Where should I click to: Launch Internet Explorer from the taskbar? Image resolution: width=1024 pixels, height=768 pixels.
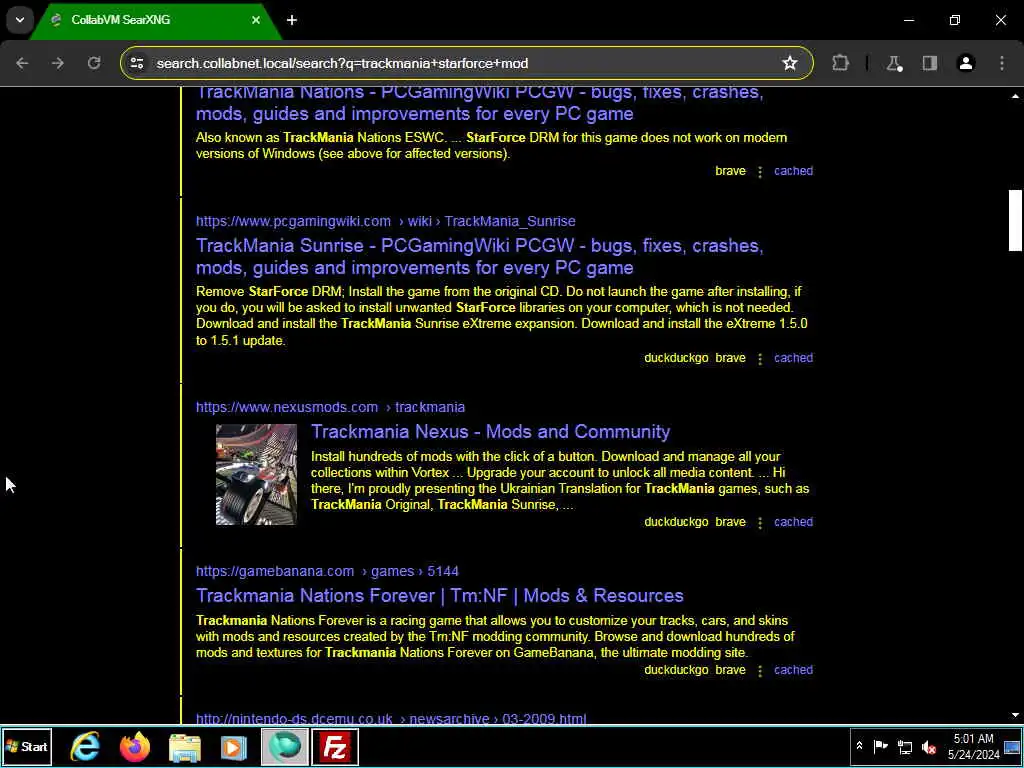coord(86,746)
